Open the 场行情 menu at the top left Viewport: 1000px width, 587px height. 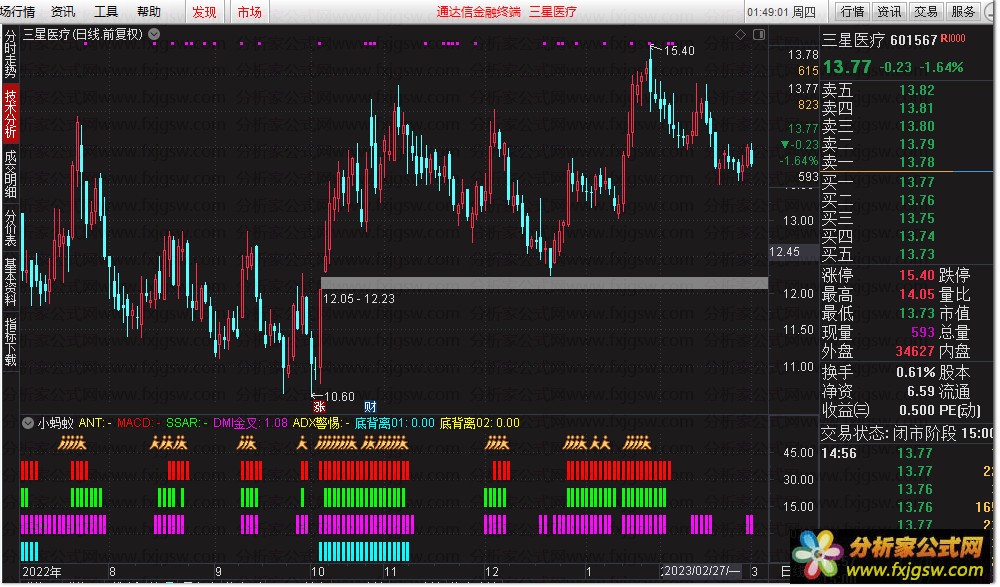click(18, 11)
